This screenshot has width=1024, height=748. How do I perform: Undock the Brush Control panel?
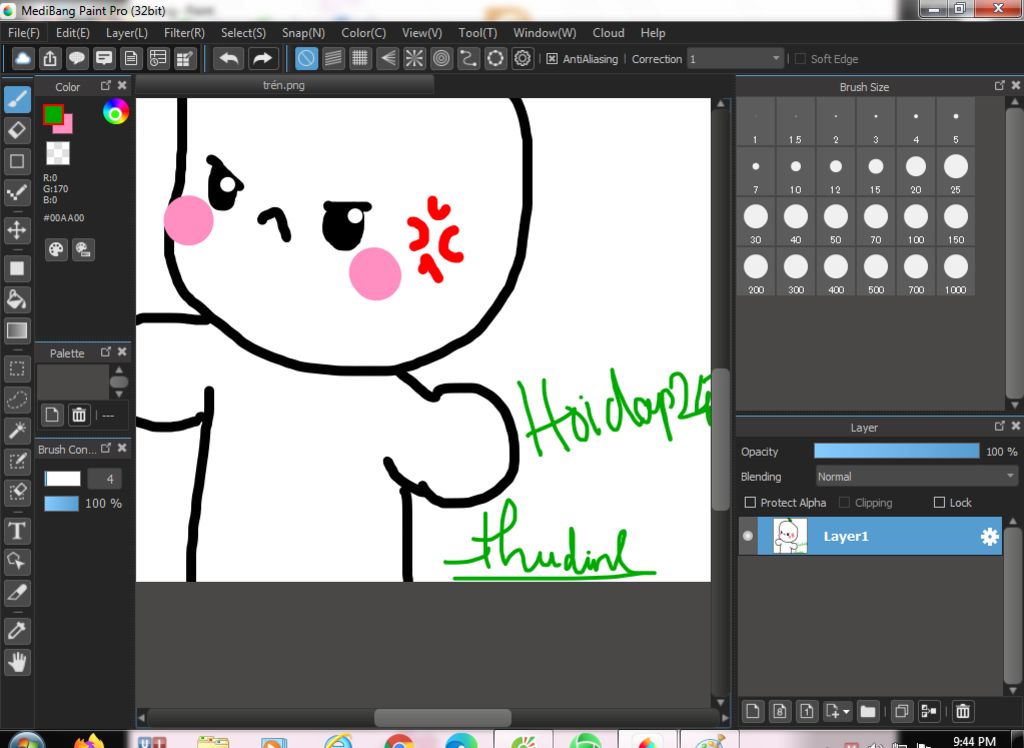coord(105,448)
